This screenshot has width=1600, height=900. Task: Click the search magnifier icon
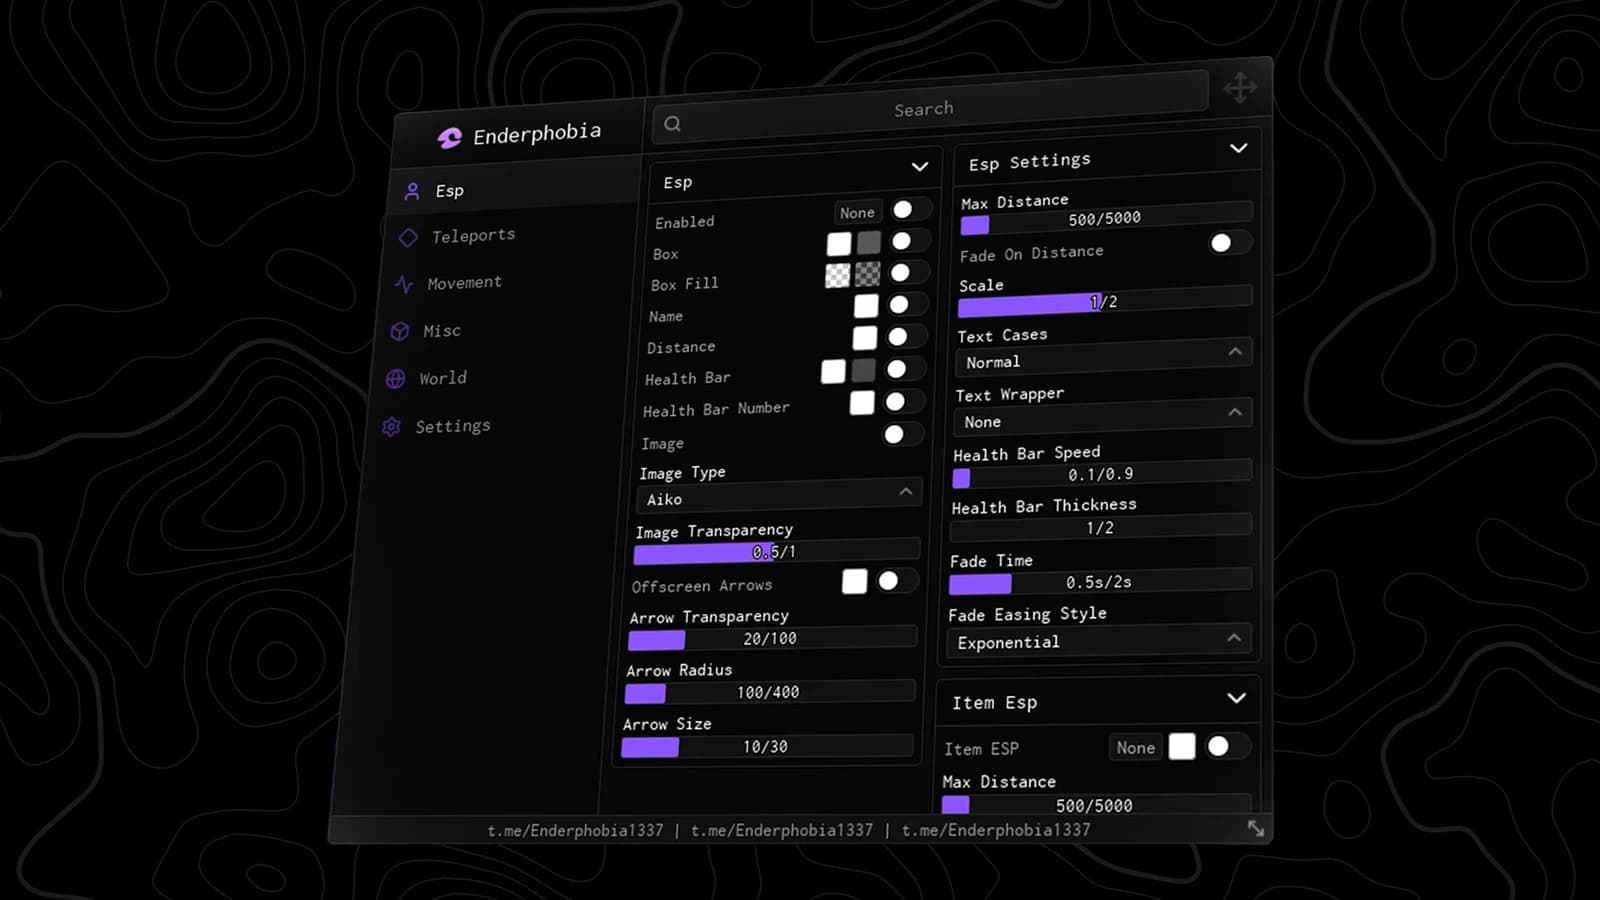click(x=672, y=124)
